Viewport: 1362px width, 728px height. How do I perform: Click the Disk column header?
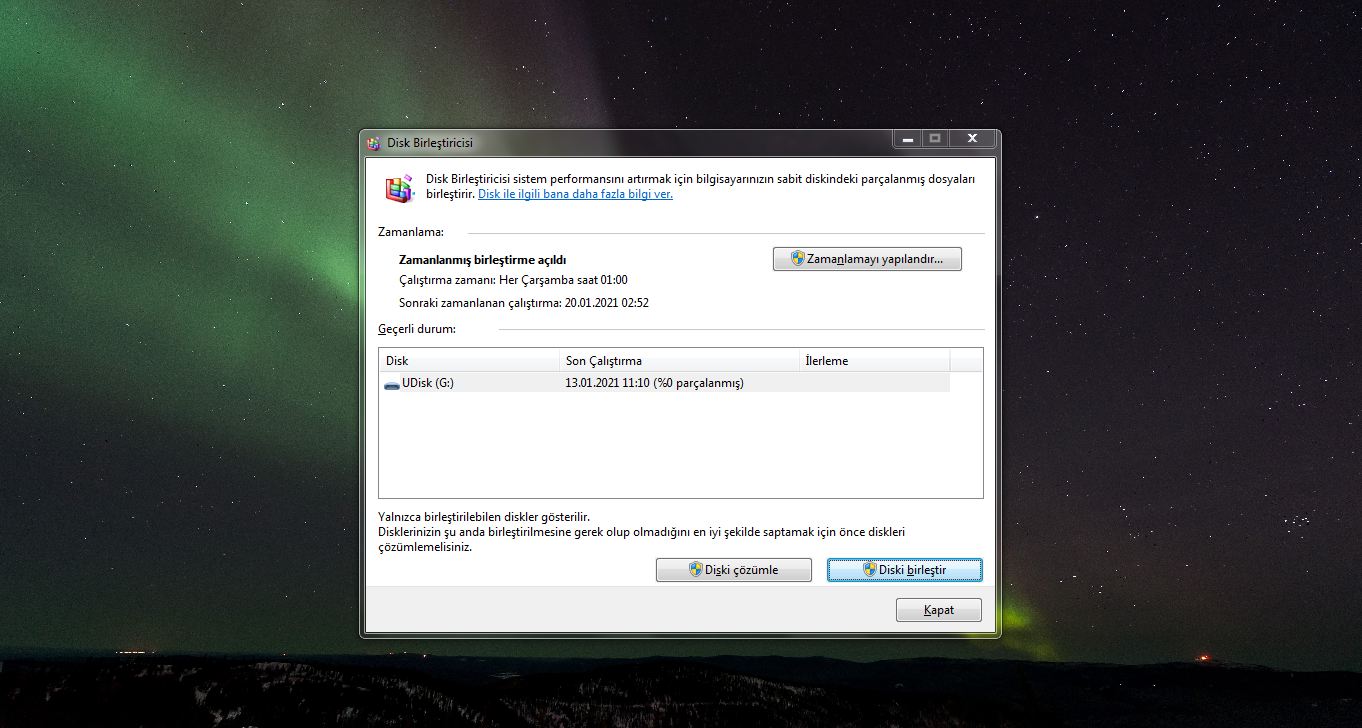tap(468, 361)
